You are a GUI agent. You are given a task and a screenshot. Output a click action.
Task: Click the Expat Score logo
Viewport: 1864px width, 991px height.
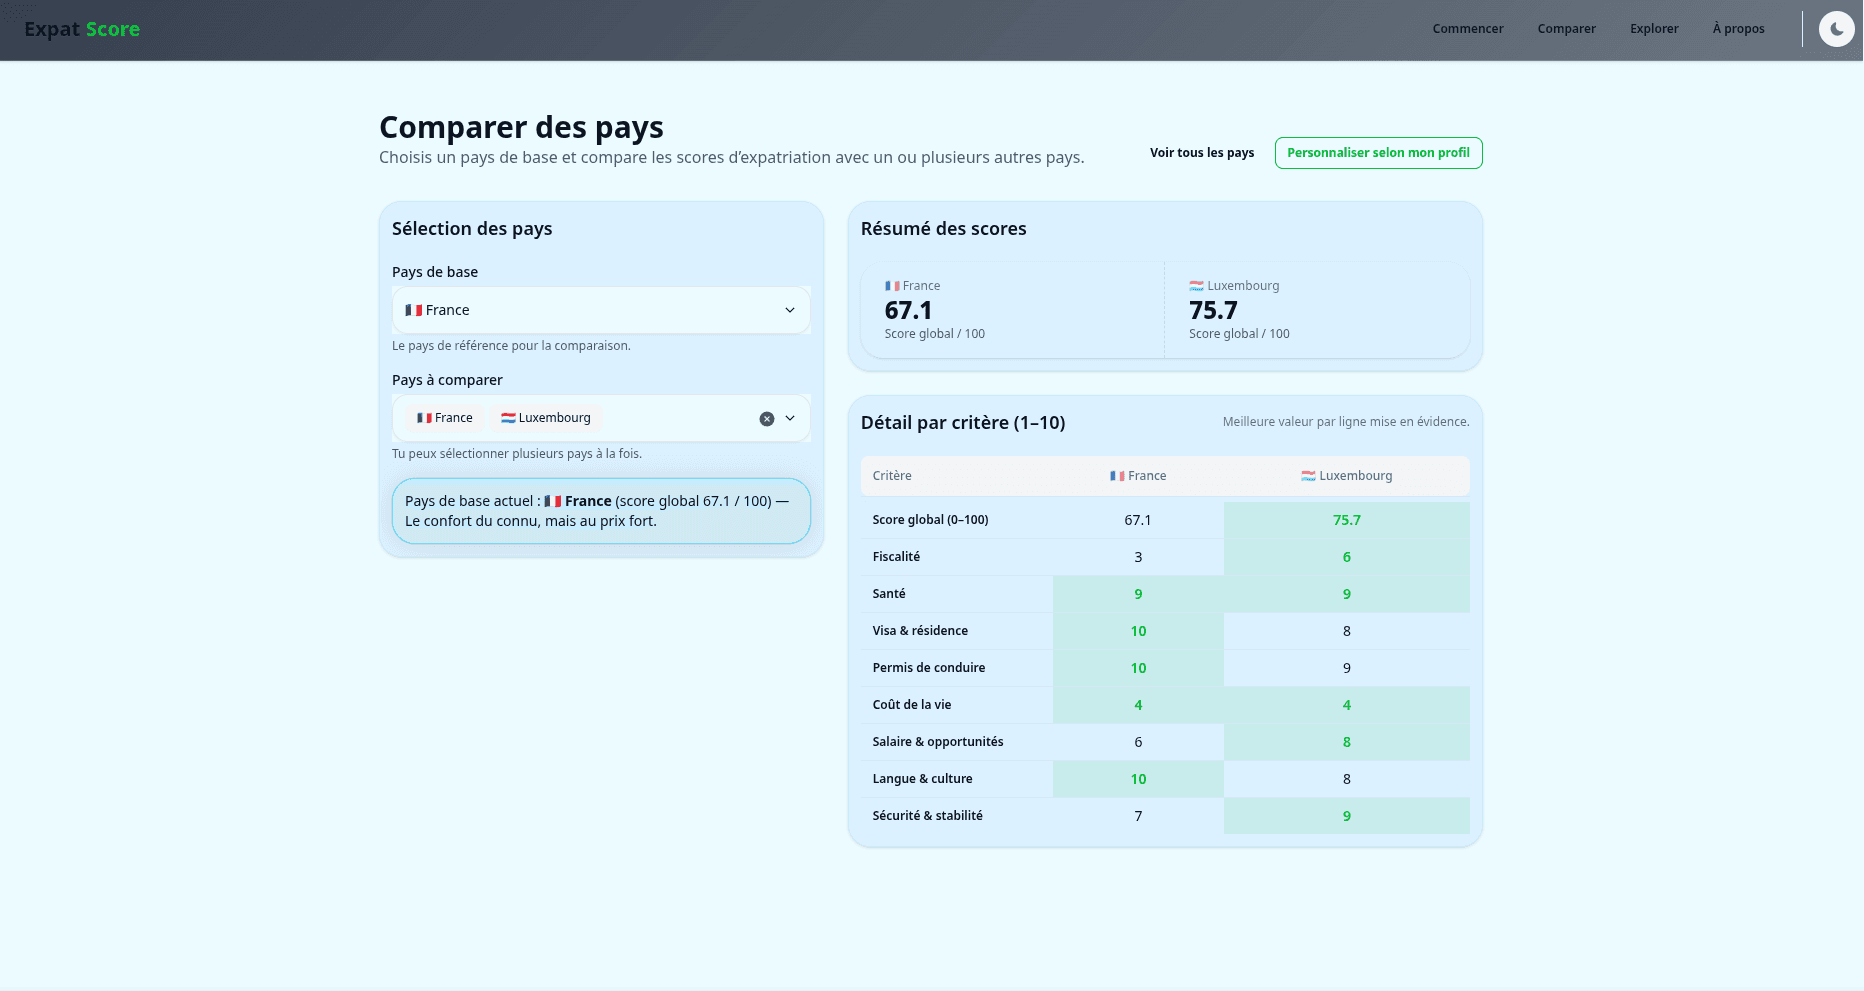82,29
